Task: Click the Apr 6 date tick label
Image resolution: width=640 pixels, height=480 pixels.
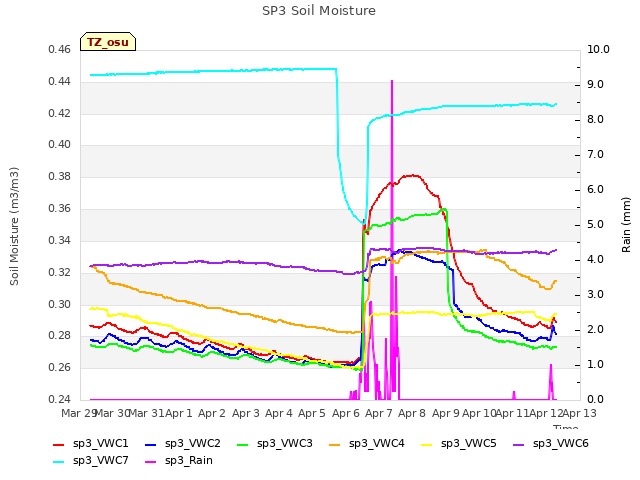Action: tap(346, 413)
